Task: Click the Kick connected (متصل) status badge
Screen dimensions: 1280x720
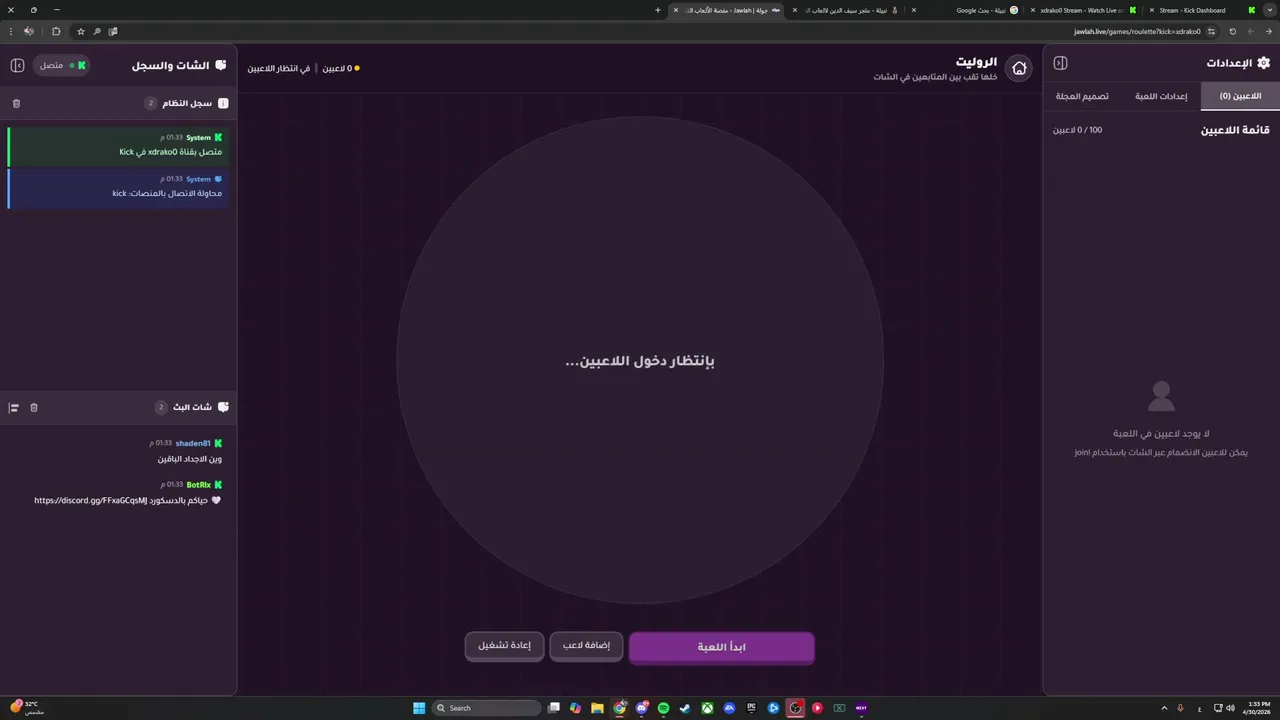Action: click(62, 65)
